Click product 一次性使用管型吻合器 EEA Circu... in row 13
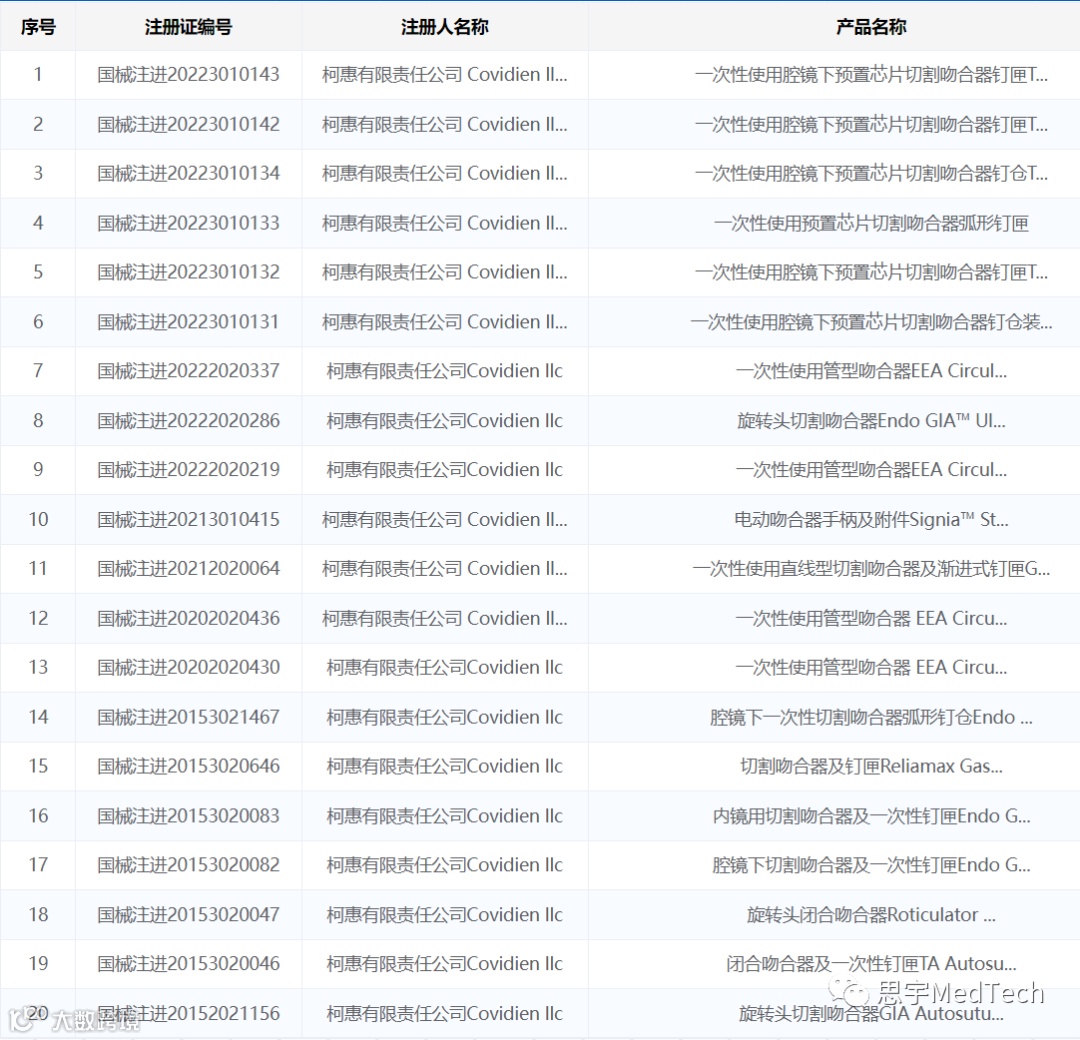Image resolution: width=1080 pixels, height=1040 pixels. click(x=871, y=667)
